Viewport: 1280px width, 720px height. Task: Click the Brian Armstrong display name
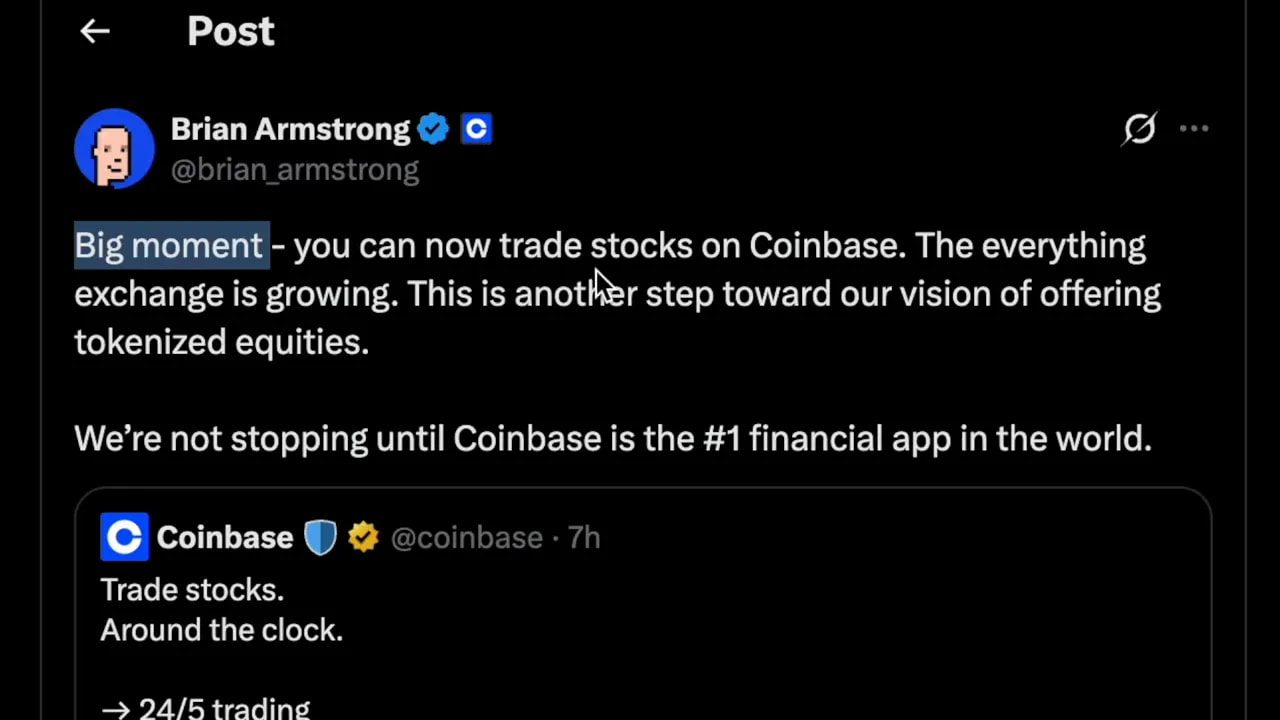[x=289, y=129]
